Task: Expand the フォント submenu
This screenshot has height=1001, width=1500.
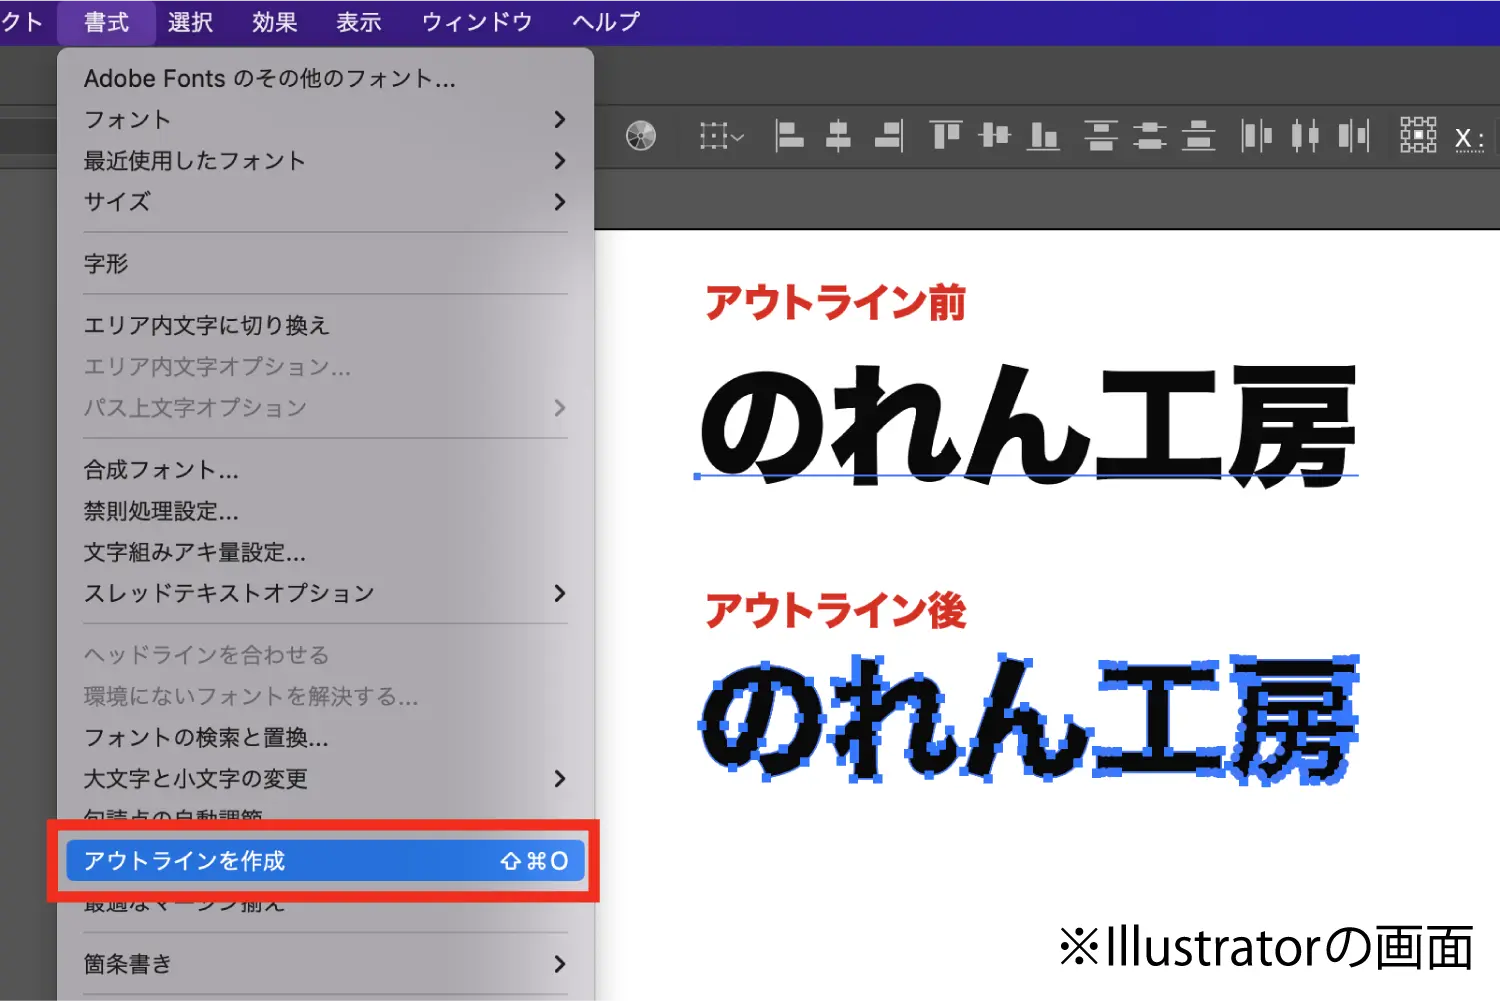Action: (x=128, y=120)
